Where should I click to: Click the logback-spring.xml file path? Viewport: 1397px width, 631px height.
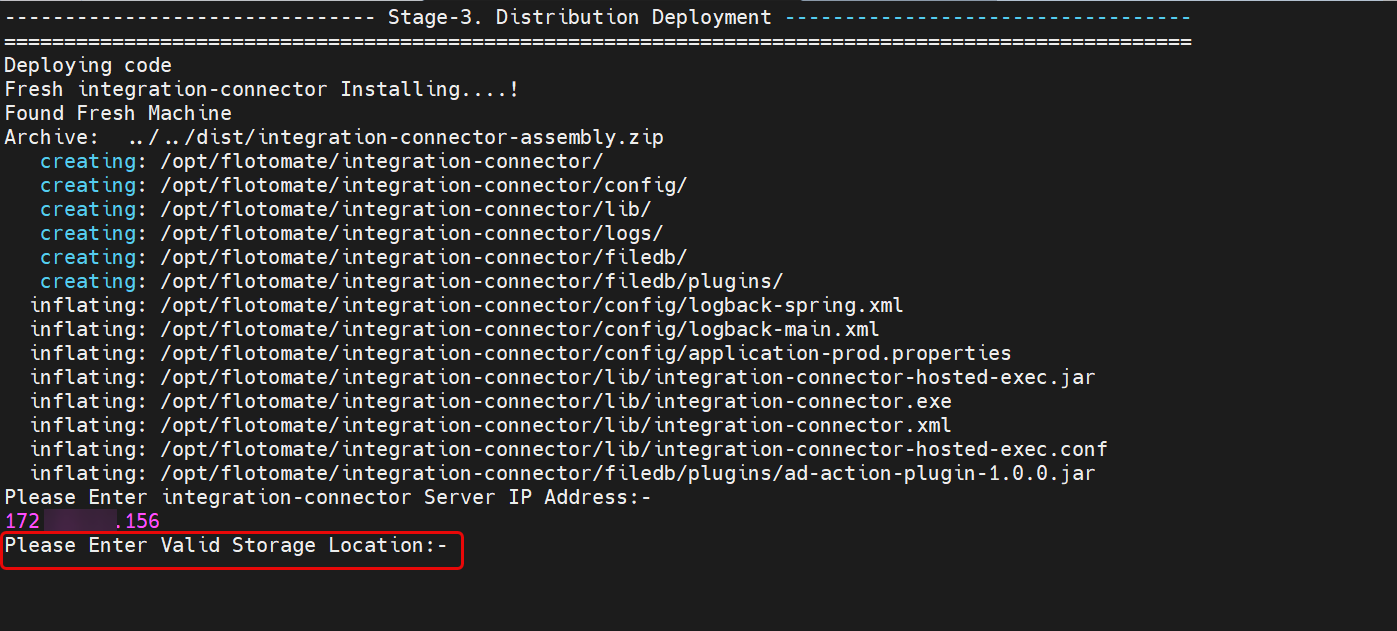pos(531,305)
